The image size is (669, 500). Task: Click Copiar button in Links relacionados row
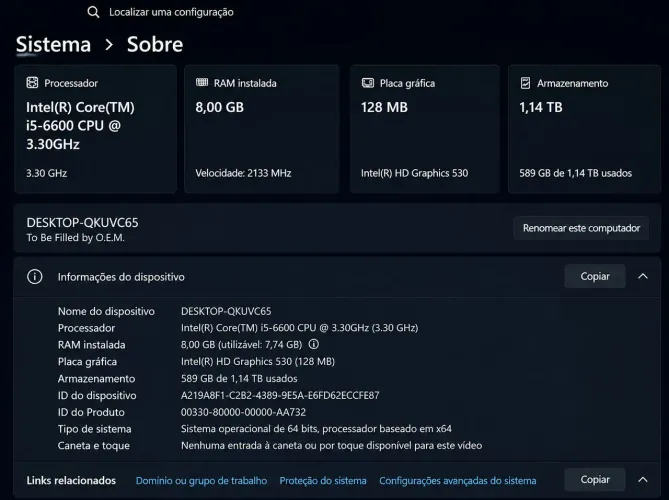coord(595,480)
